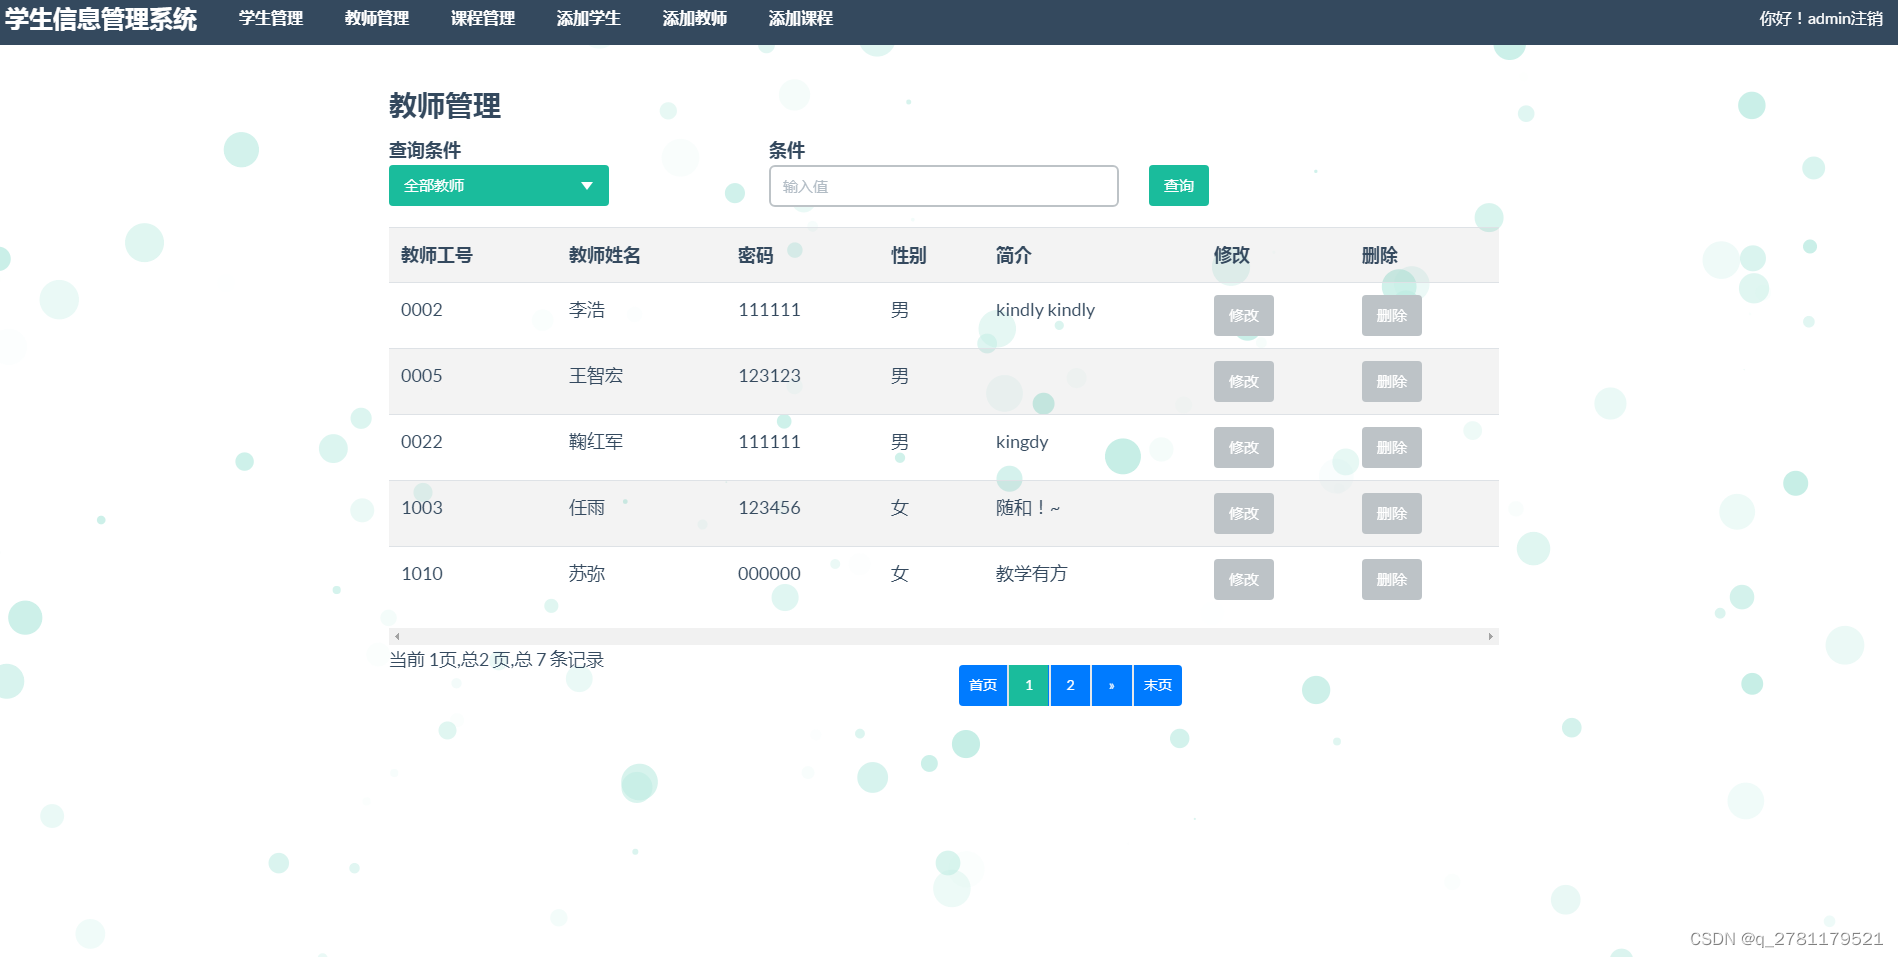Screen dimensions: 1898x957
Task: Click the intro text kindly kindly
Action: (x=1045, y=310)
